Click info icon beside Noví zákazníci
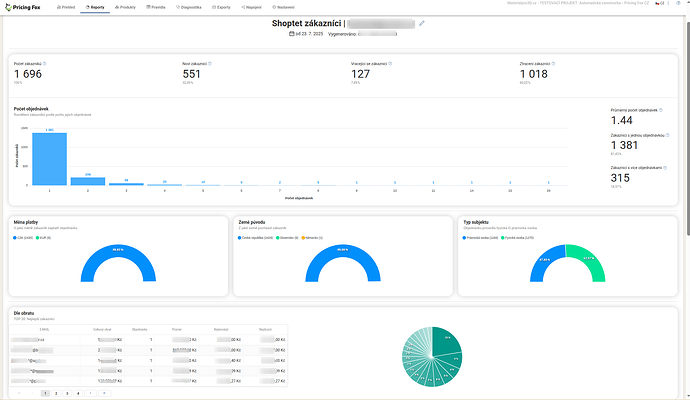The height and width of the screenshot is (400, 690). pyautogui.click(x=213, y=63)
